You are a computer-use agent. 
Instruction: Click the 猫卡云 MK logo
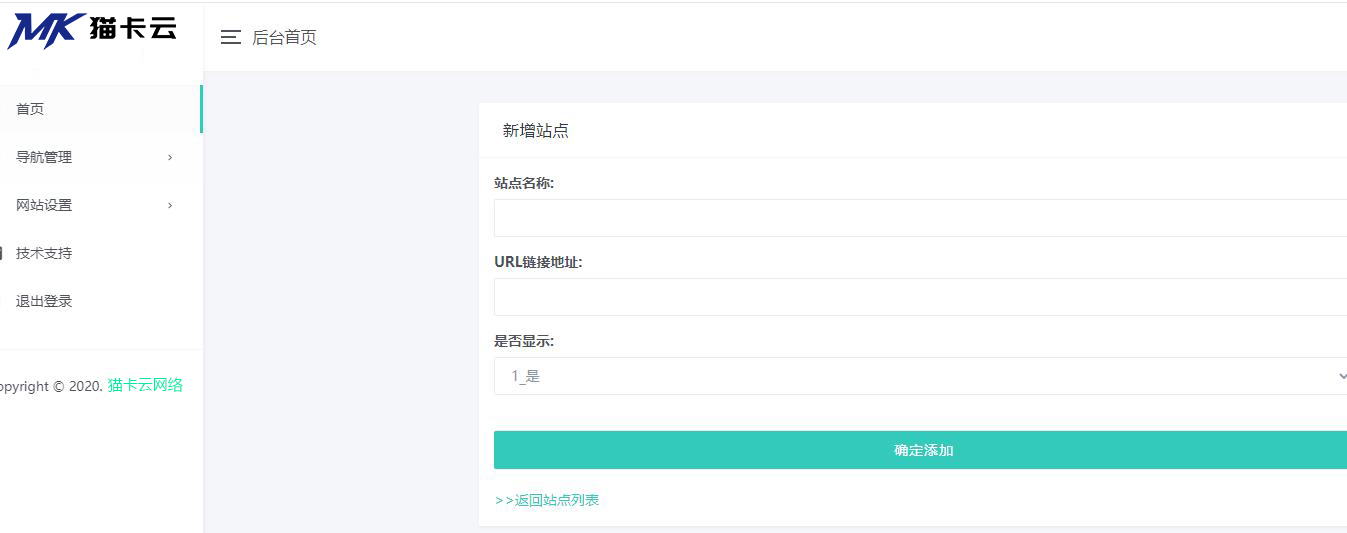click(92, 30)
